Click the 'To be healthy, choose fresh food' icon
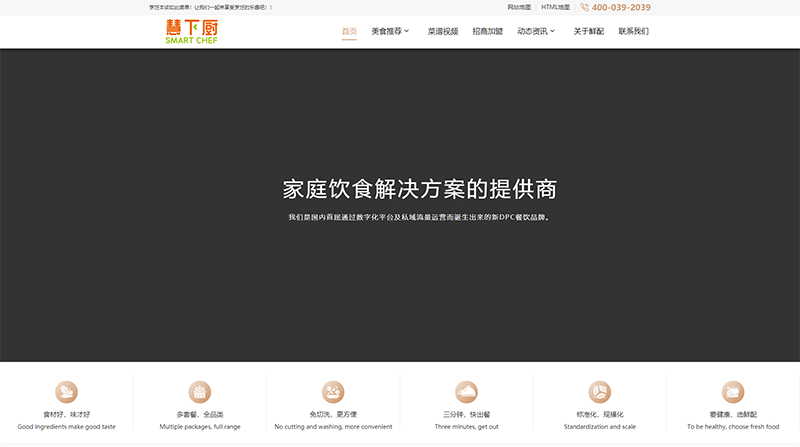The height and width of the screenshot is (447, 800). [x=733, y=391]
